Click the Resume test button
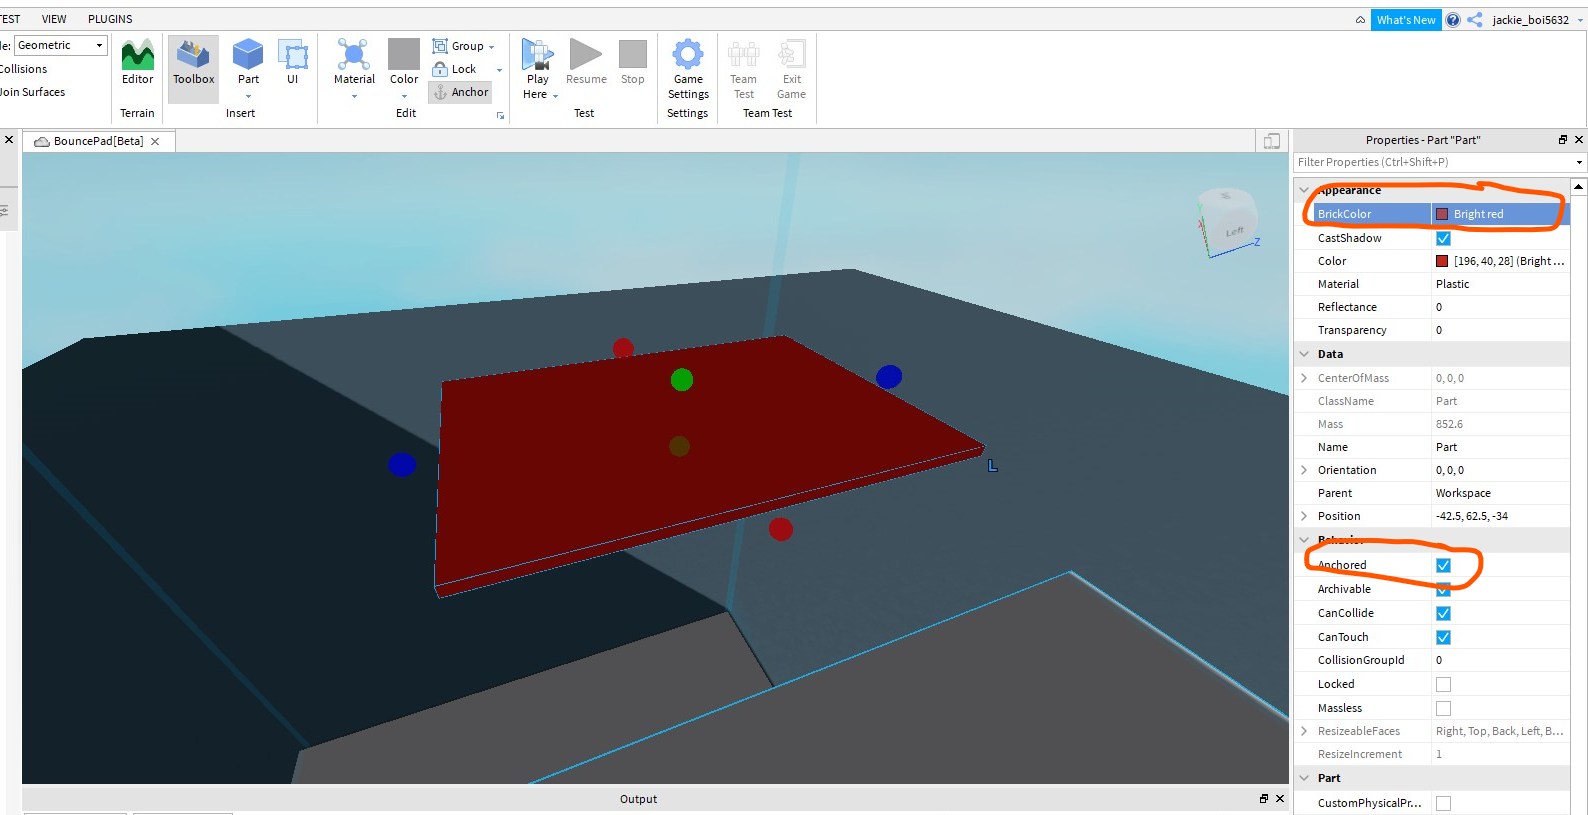The width and height of the screenshot is (1588, 815). click(x=586, y=63)
